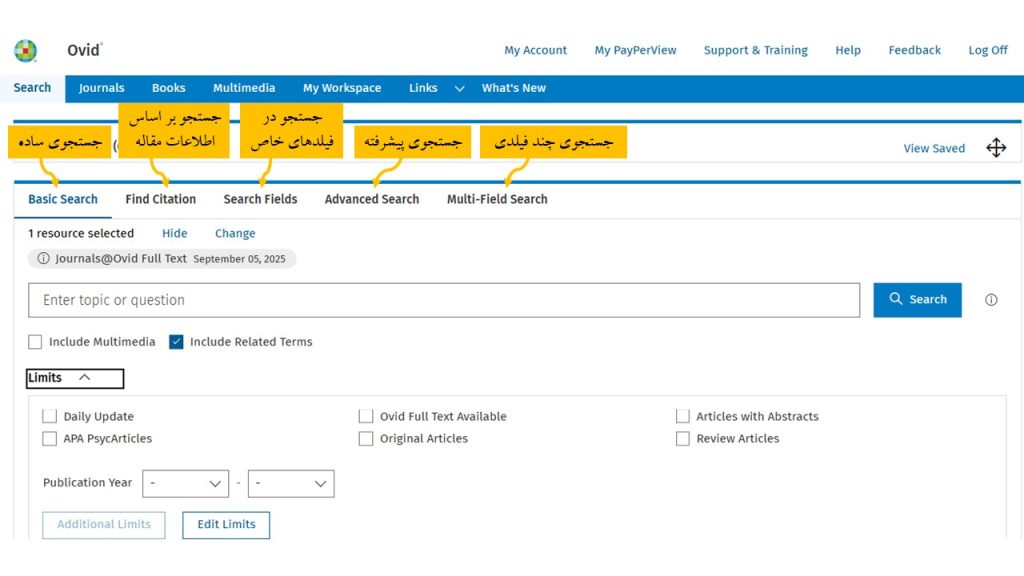
Task: Click the topic or question input field
Action: [443, 300]
